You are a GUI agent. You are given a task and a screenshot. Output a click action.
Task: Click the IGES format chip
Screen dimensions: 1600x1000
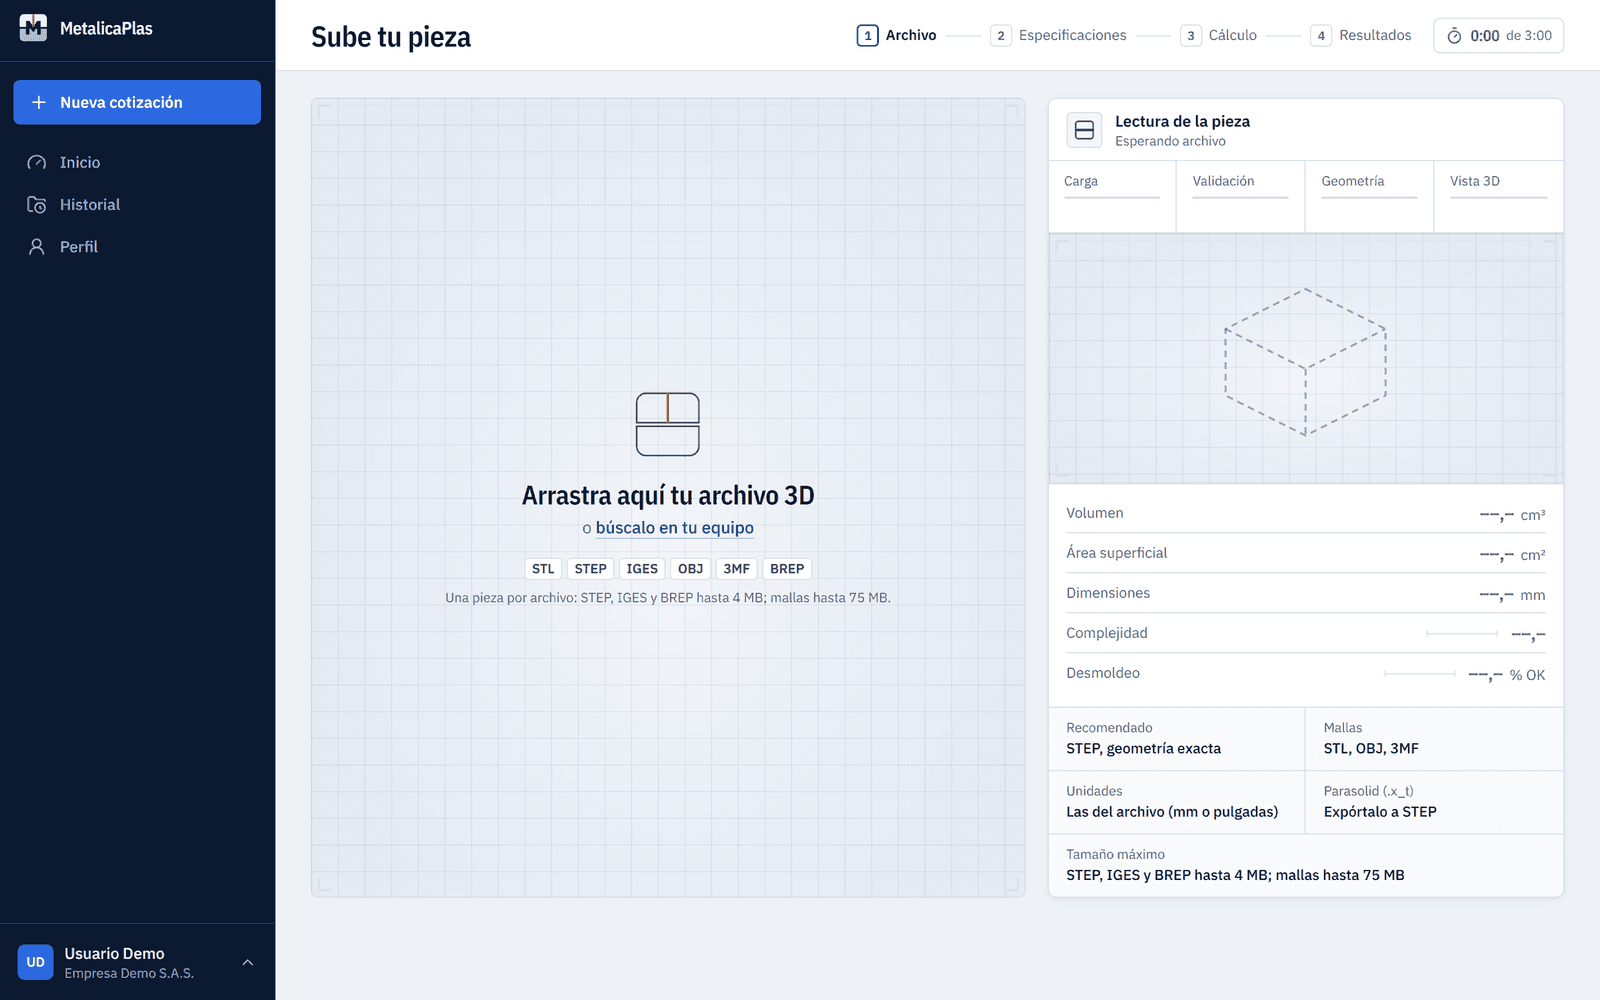(x=642, y=569)
